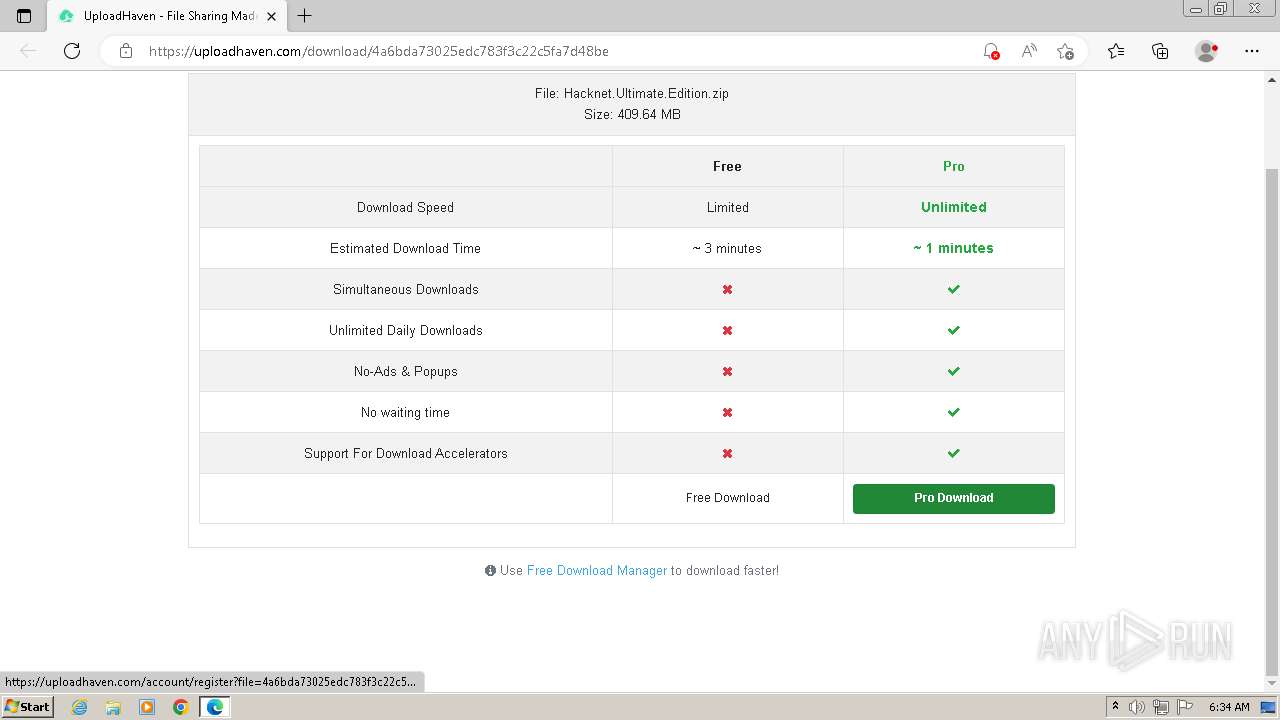Open Internet Explorer from taskbar
1280x720 pixels.
click(79, 707)
